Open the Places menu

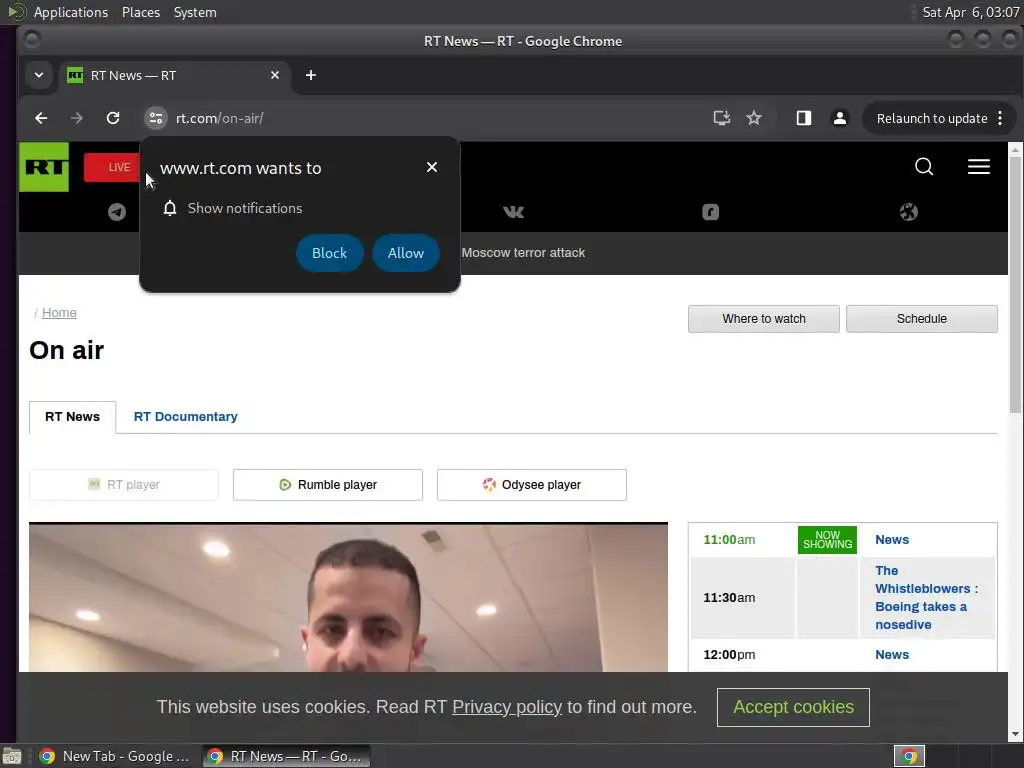point(140,12)
